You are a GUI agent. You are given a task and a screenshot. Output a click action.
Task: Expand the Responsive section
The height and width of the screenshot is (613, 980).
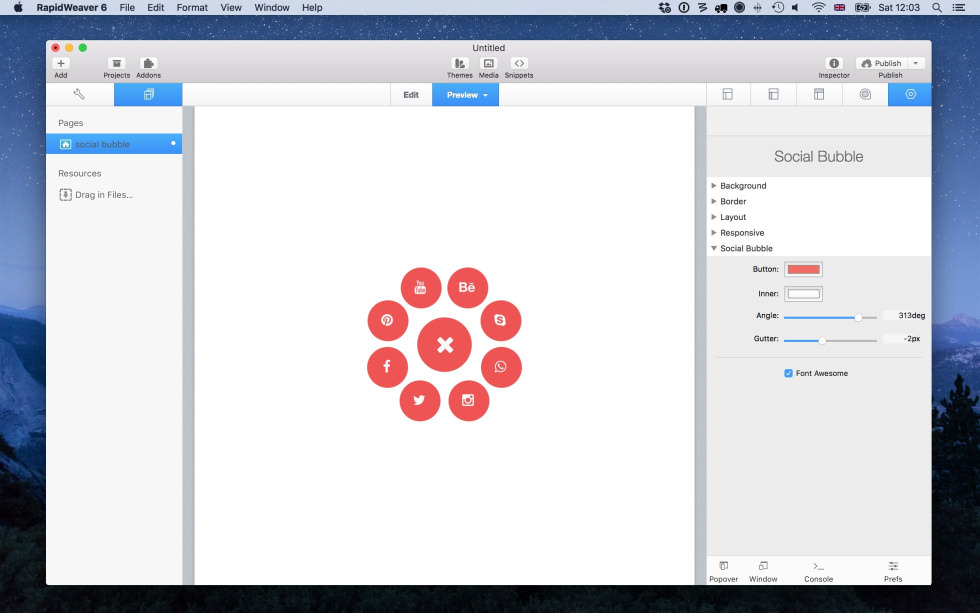(714, 232)
